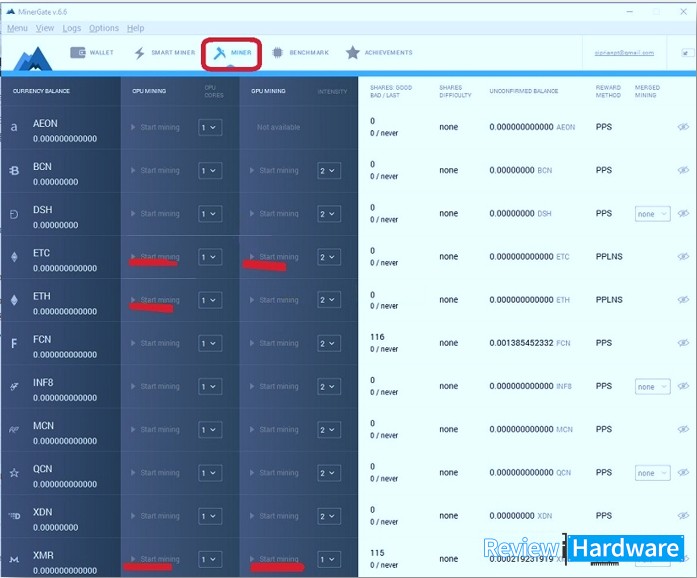697x578 pixels.
Task: Toggle visibility of ETC row
Action: (x=683, y=257)
